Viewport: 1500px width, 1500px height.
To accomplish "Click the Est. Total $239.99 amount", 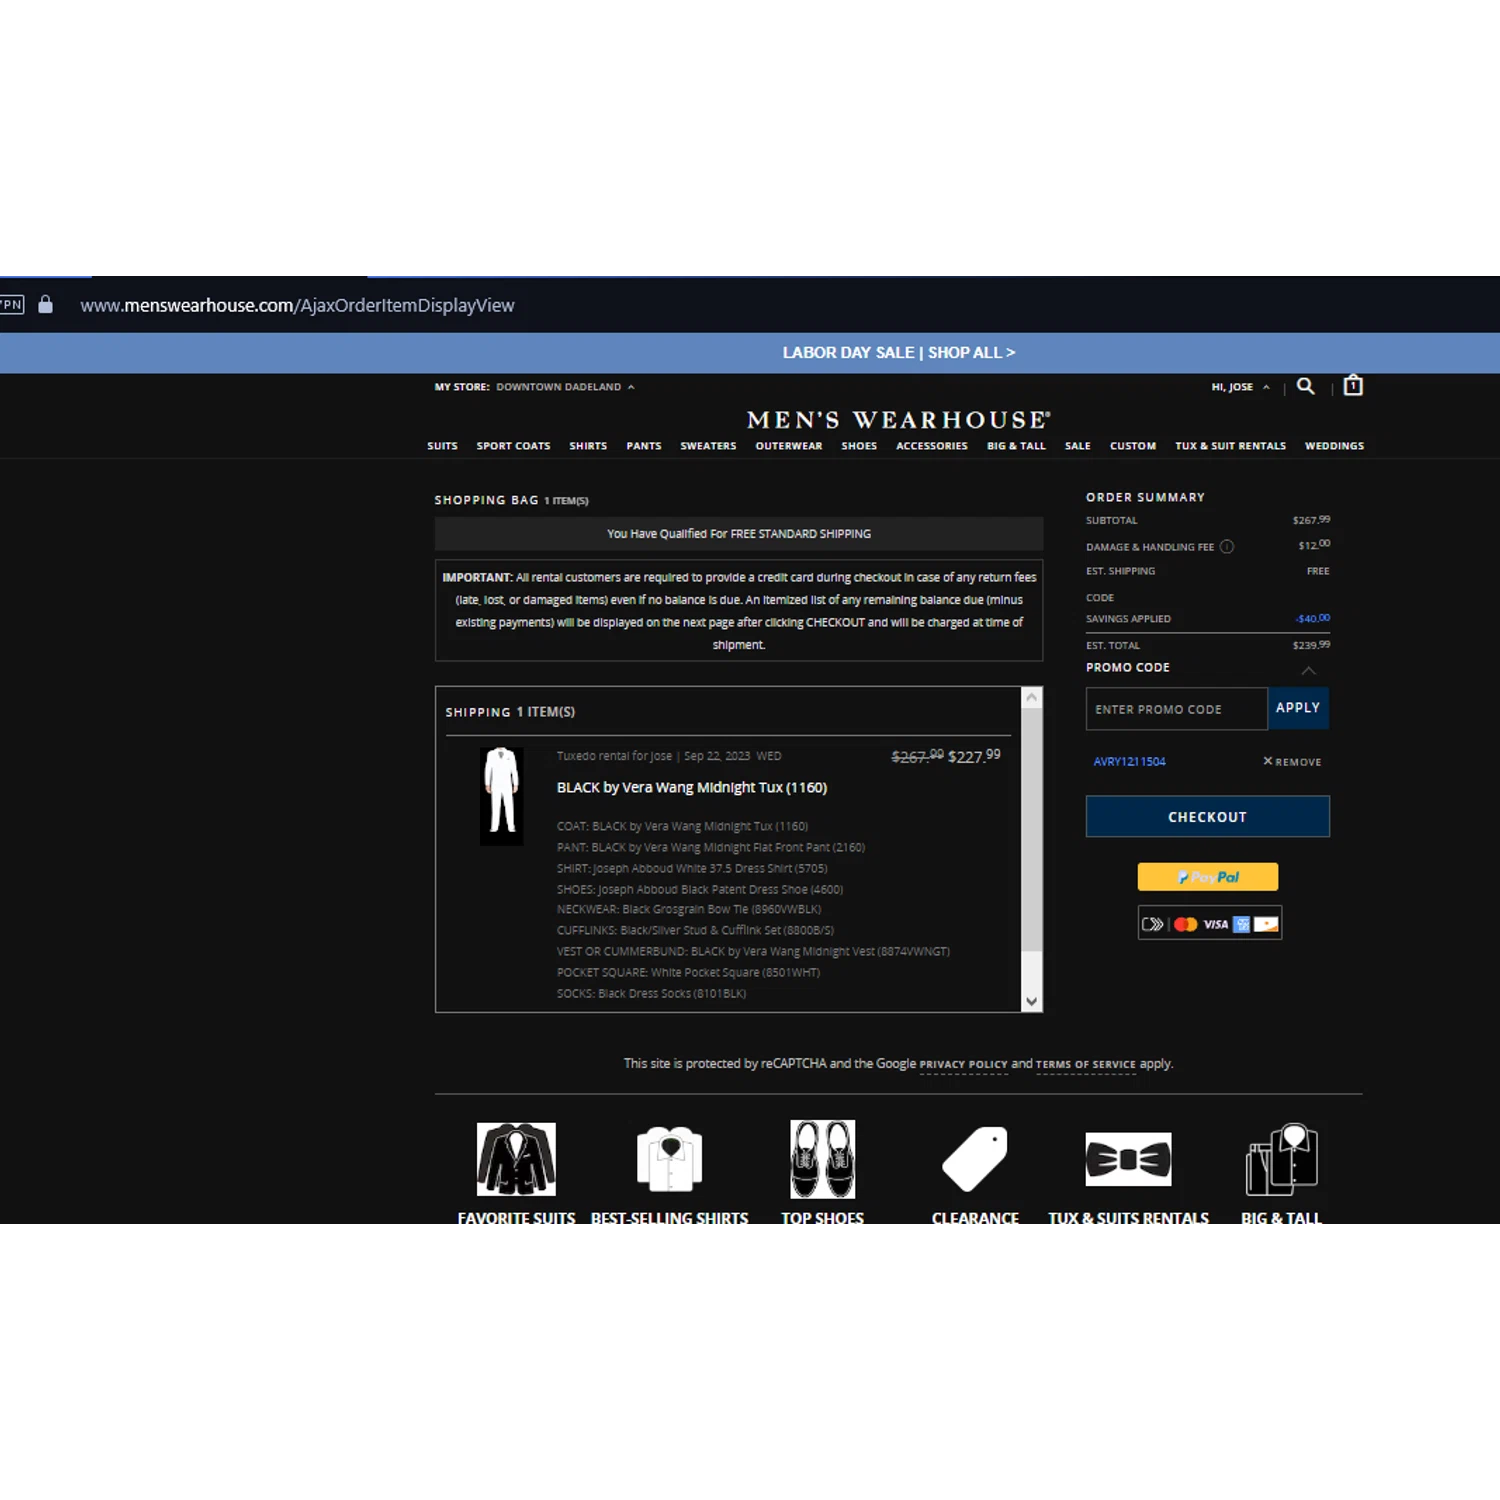I will click(1311, 645).
